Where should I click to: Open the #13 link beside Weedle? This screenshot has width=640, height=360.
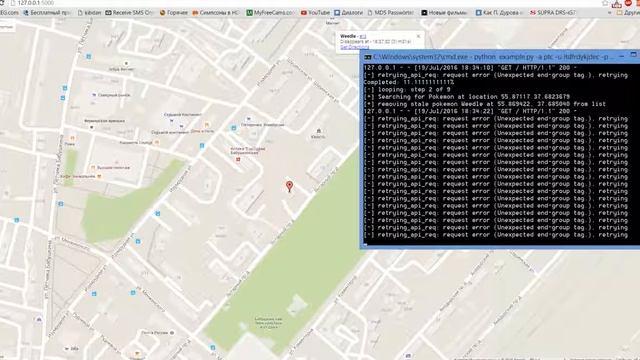click(x=363, y=36)
